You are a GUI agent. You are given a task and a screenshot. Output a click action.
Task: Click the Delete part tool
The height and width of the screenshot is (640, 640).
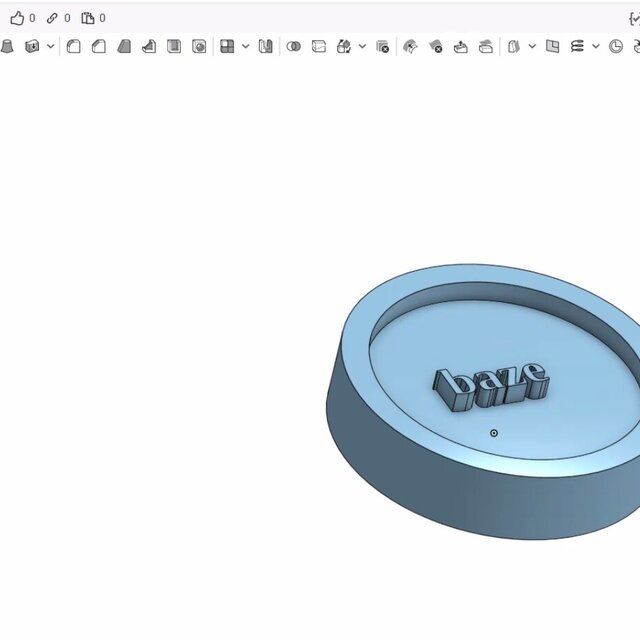[x=382, y=46]
